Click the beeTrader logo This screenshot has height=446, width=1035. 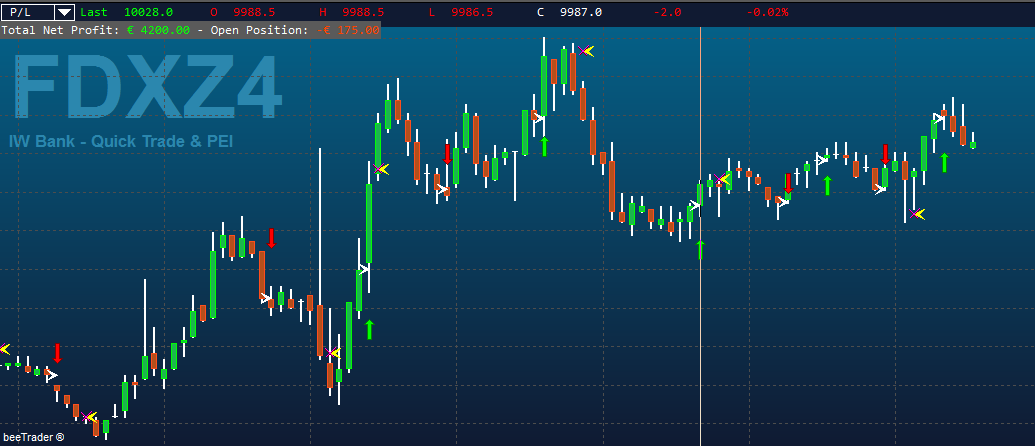[x=34, y=437]
